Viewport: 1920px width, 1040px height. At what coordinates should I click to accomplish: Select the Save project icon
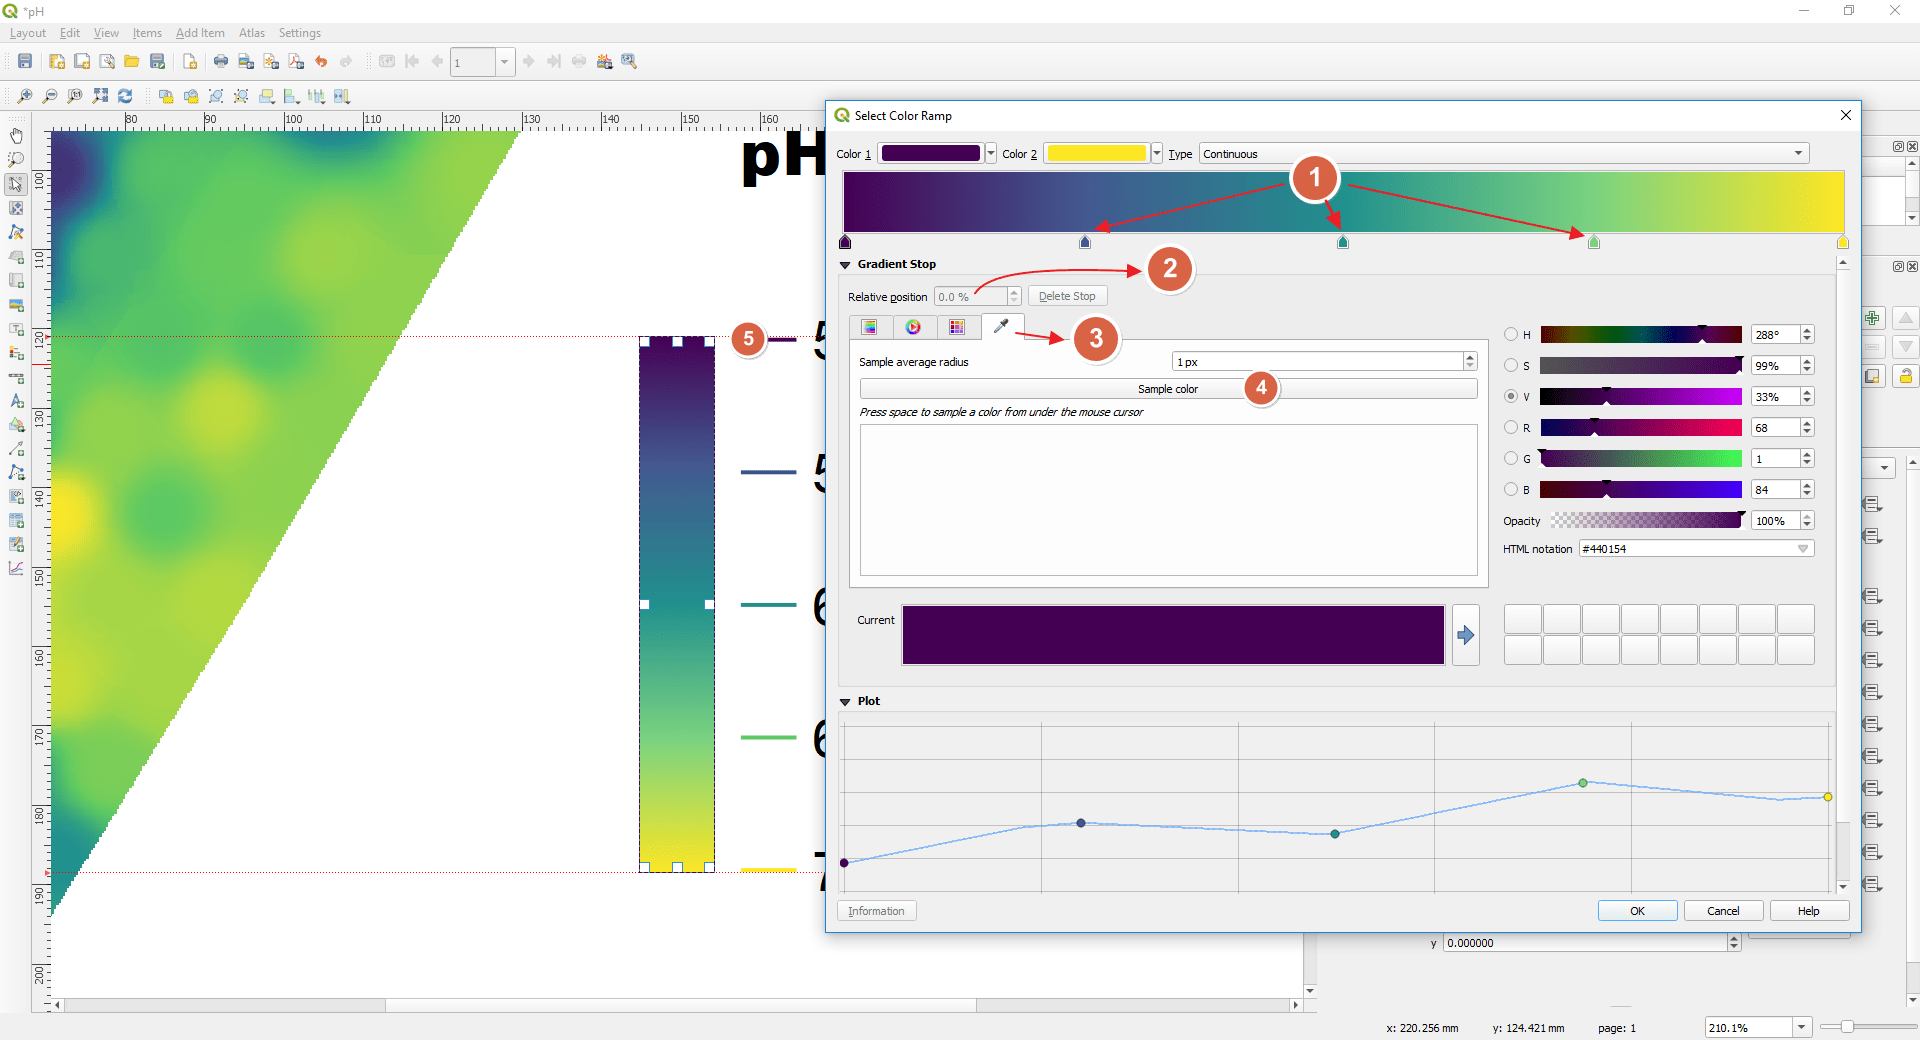point(24,61)
